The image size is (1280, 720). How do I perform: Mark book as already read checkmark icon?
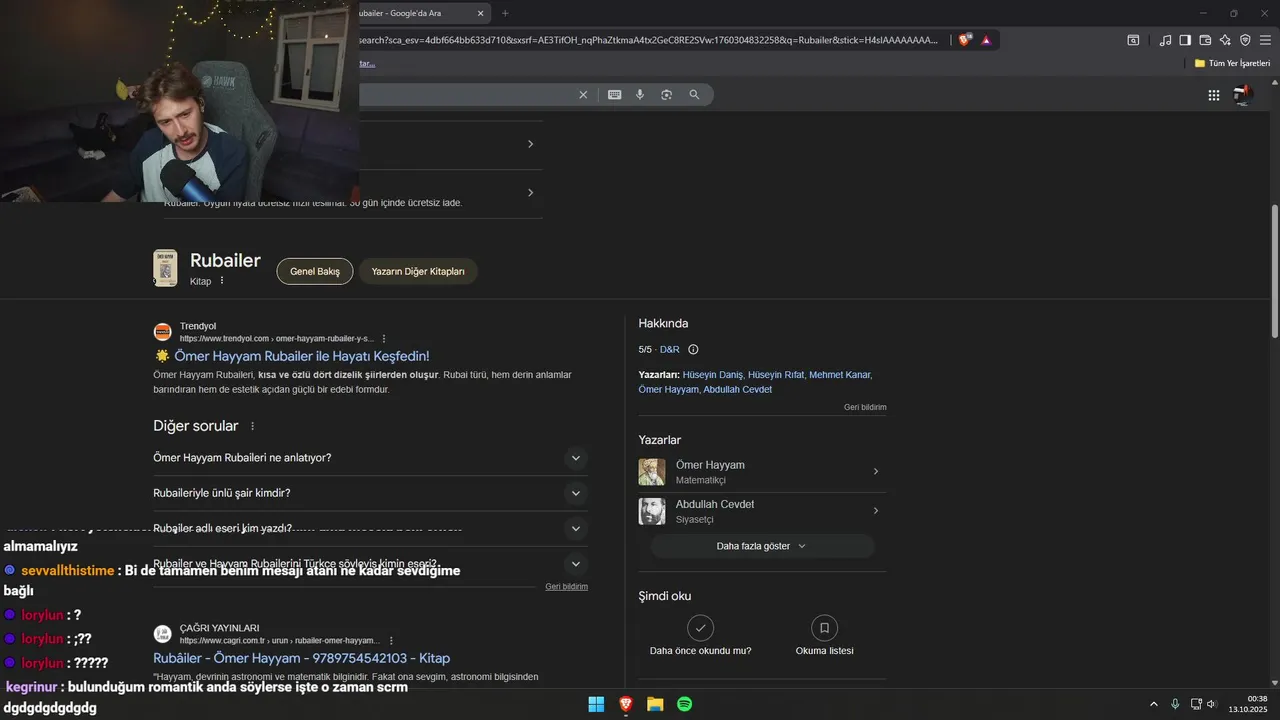[700, 628]
